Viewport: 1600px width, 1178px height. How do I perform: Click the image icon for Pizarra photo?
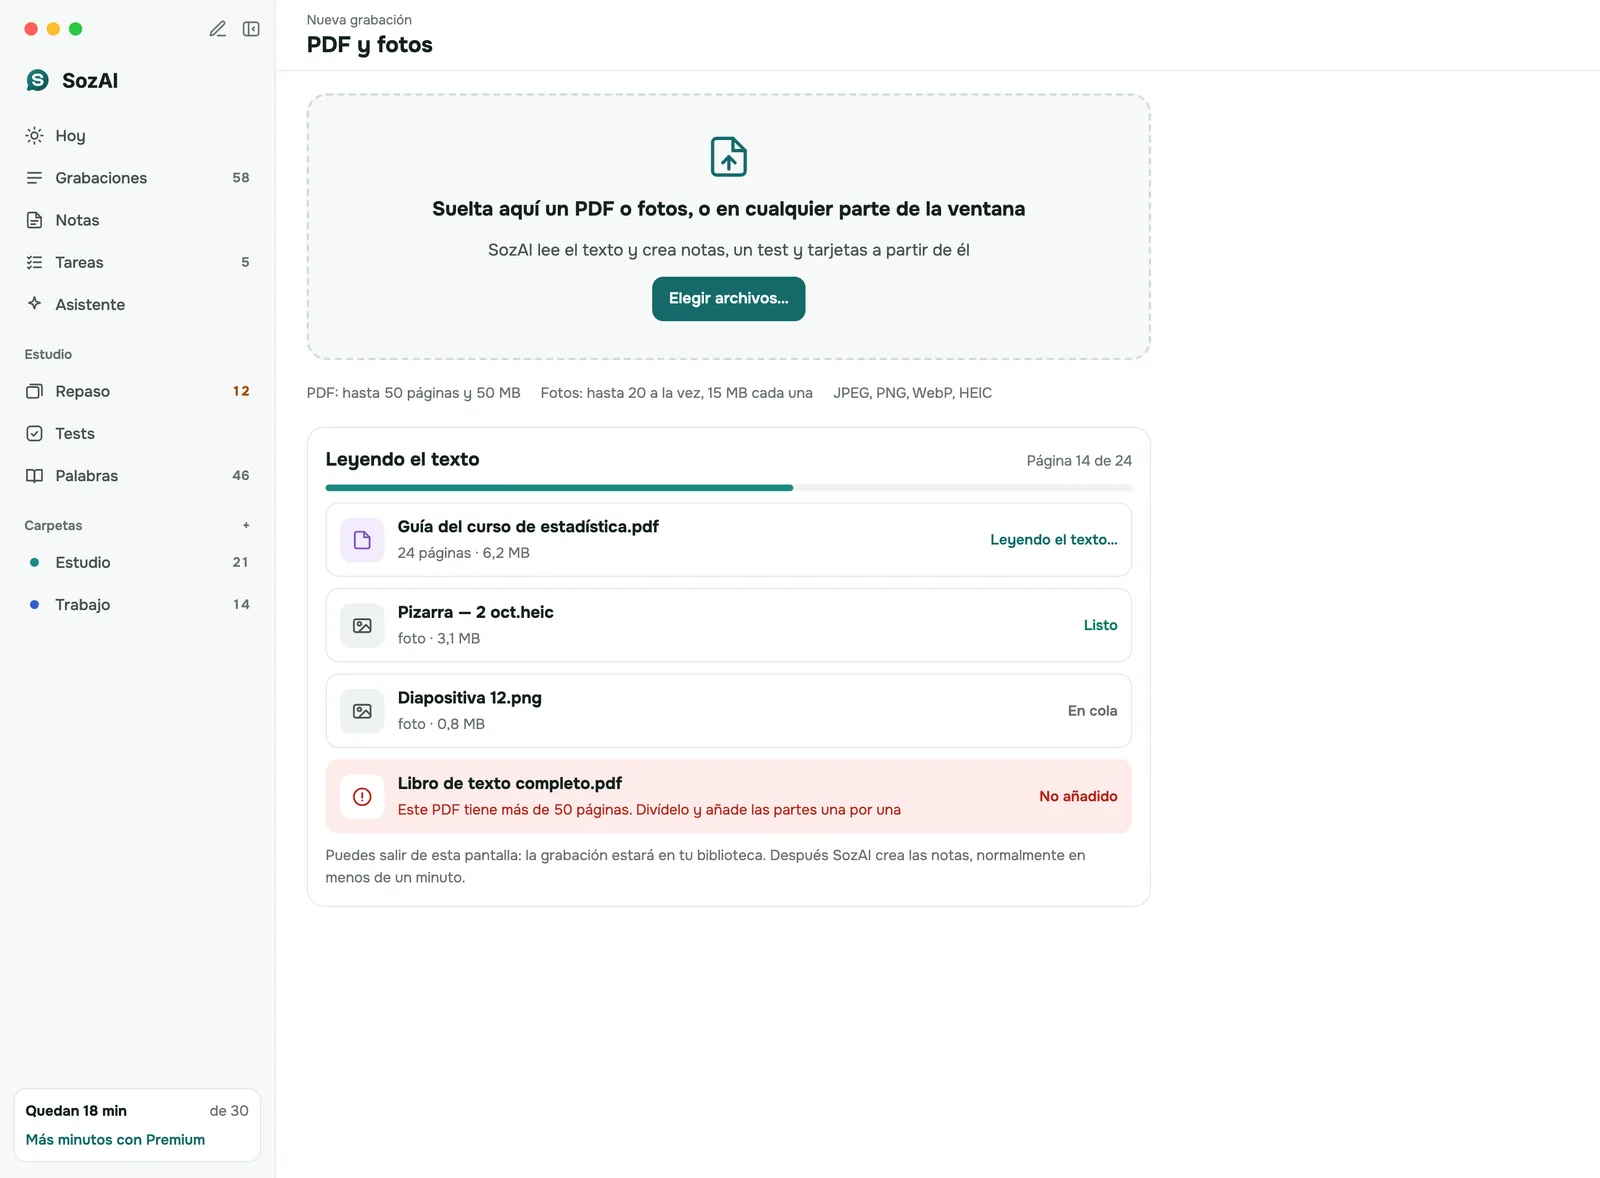click(x=362, y=625)
